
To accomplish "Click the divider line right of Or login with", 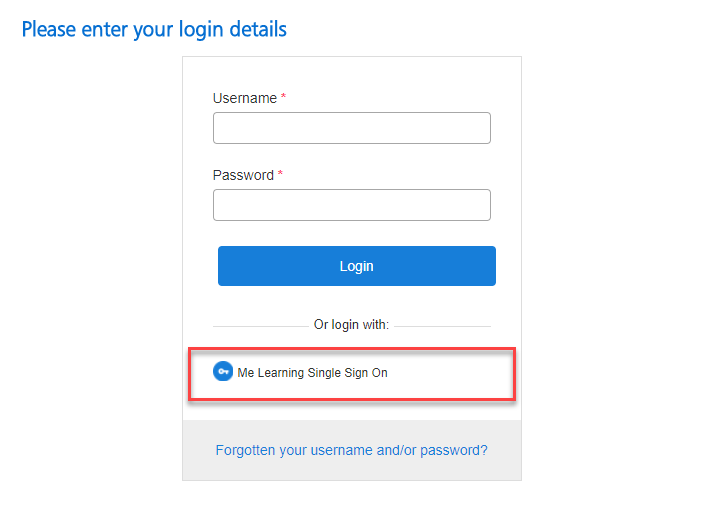I will [442, 326].
